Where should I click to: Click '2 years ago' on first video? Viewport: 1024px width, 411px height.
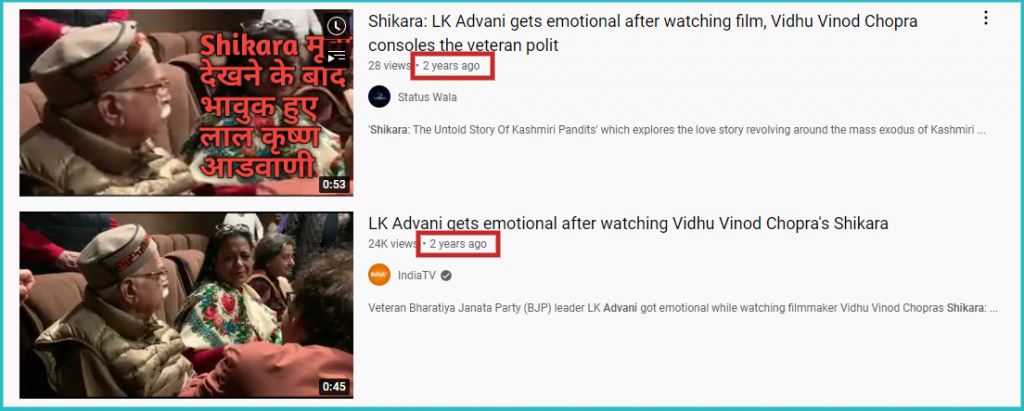tap(451, 66)
